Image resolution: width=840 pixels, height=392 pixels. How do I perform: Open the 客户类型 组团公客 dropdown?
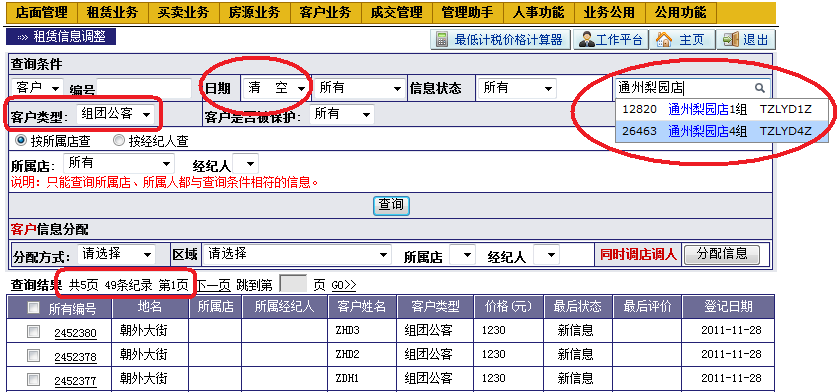(x=116, y=115)
